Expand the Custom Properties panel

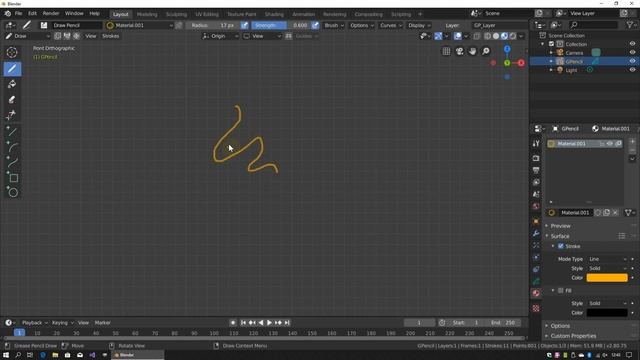click(573, 336)
